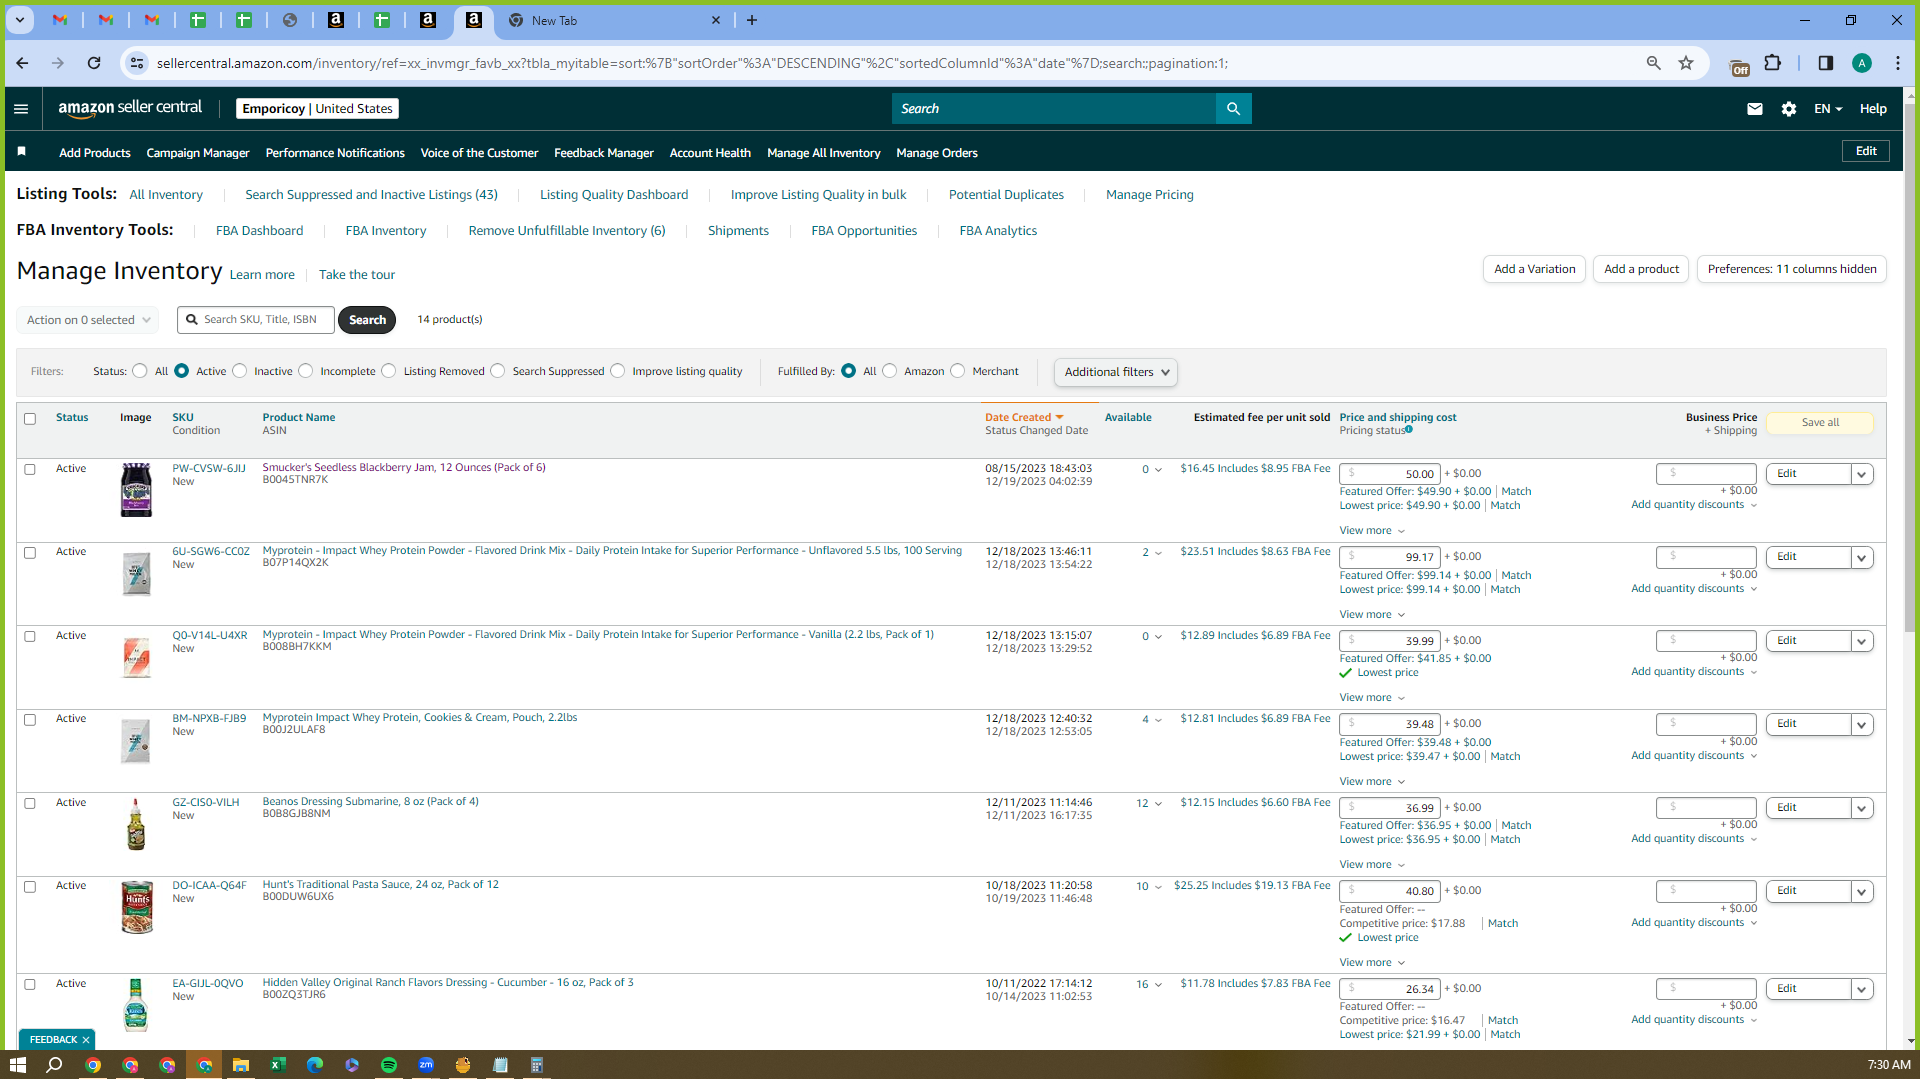Click the bookmark flag icon
The width and height of the screenshot is (1920, 1079).
point(22,151)
